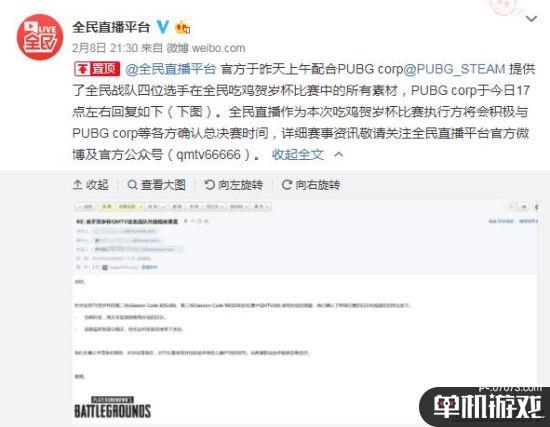Click the upward arrow collapse icon
Image resolution: width=550 pixels, height=427 pixels.
click(x=78, y=185)
